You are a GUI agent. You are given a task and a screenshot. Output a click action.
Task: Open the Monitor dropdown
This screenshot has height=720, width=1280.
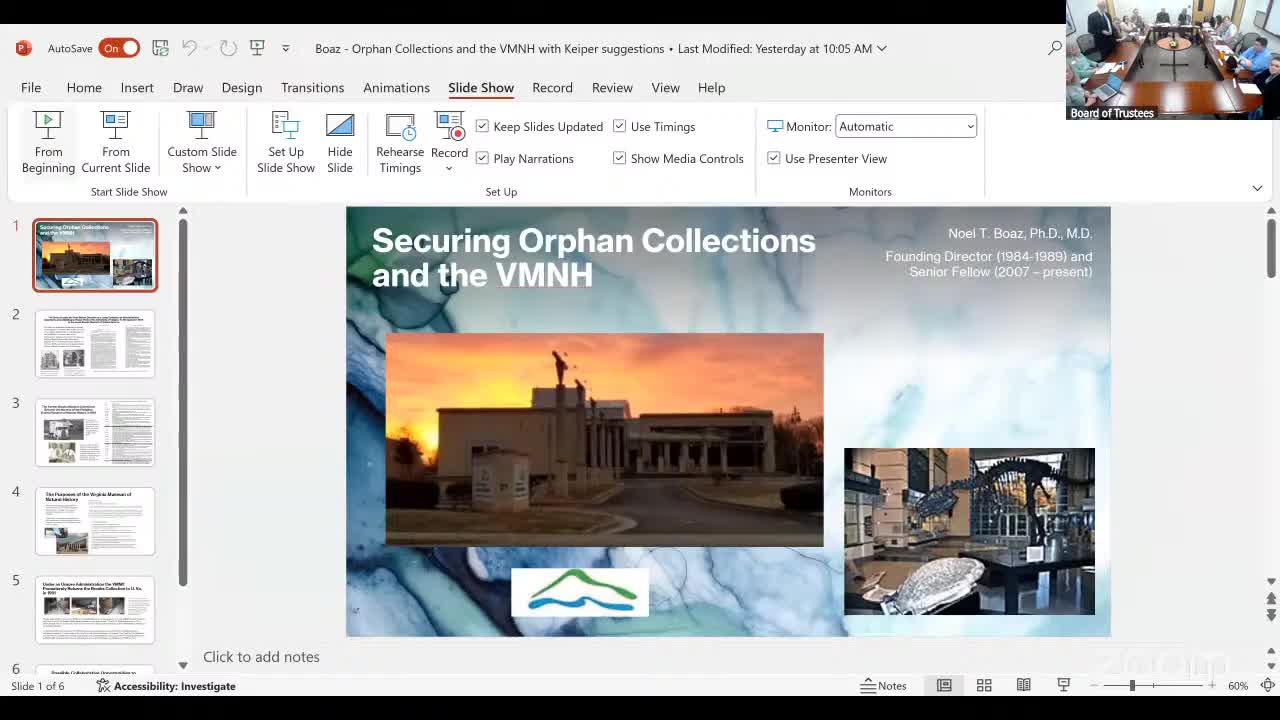pos(906,127)
